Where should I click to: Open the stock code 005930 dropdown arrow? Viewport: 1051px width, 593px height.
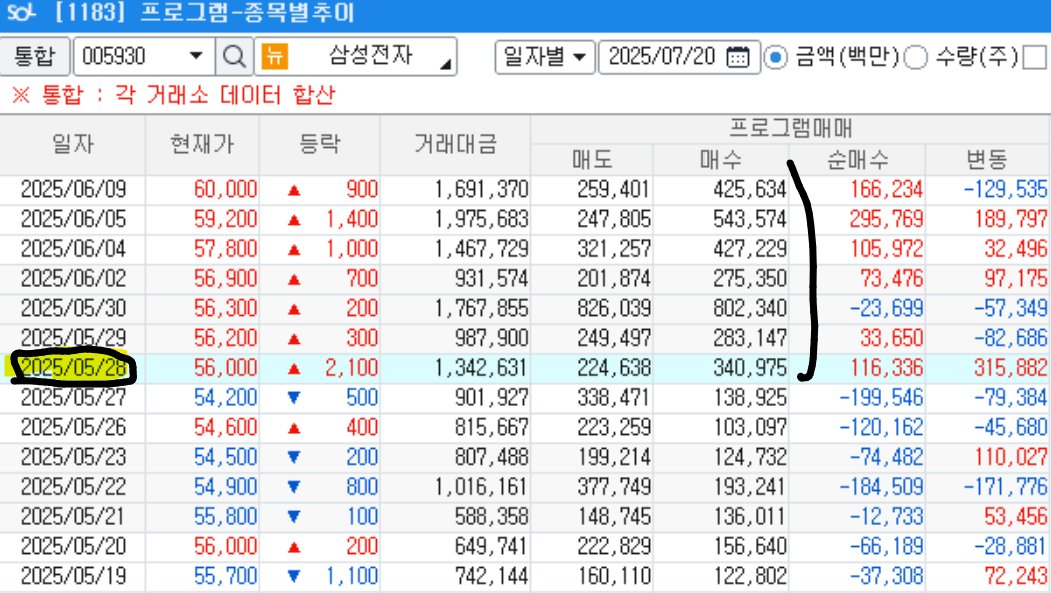196,56
